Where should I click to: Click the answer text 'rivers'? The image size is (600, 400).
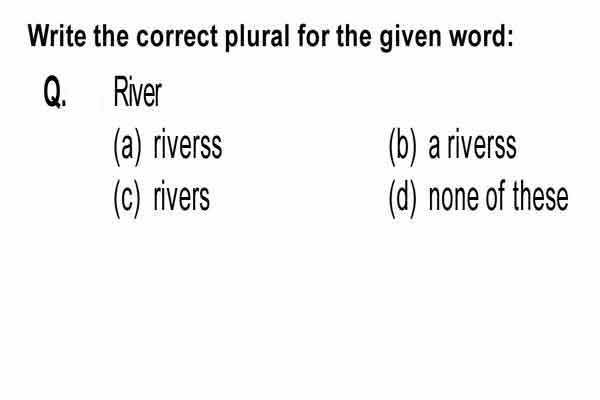coord(181,198)
